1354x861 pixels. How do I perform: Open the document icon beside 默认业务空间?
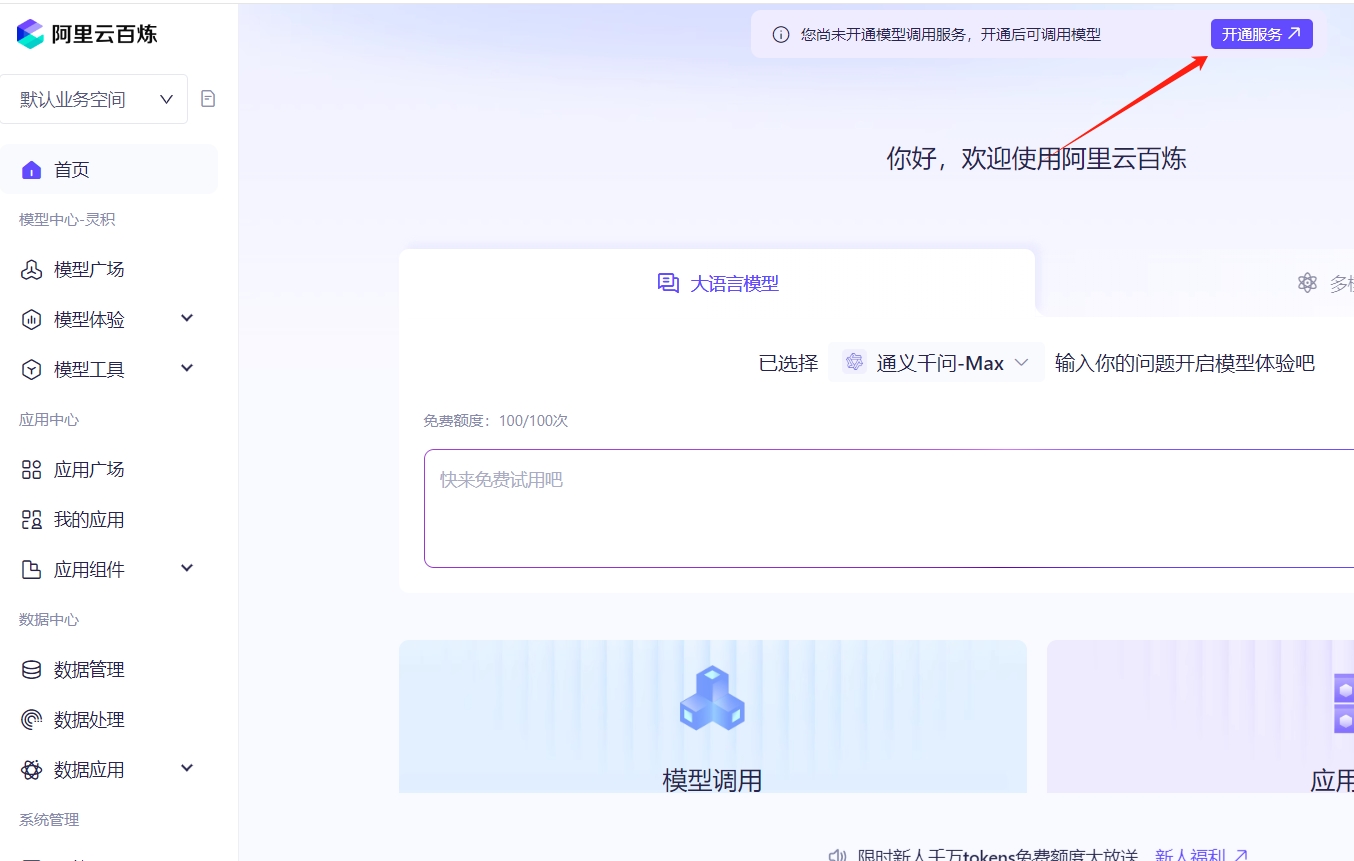point(208,98)
